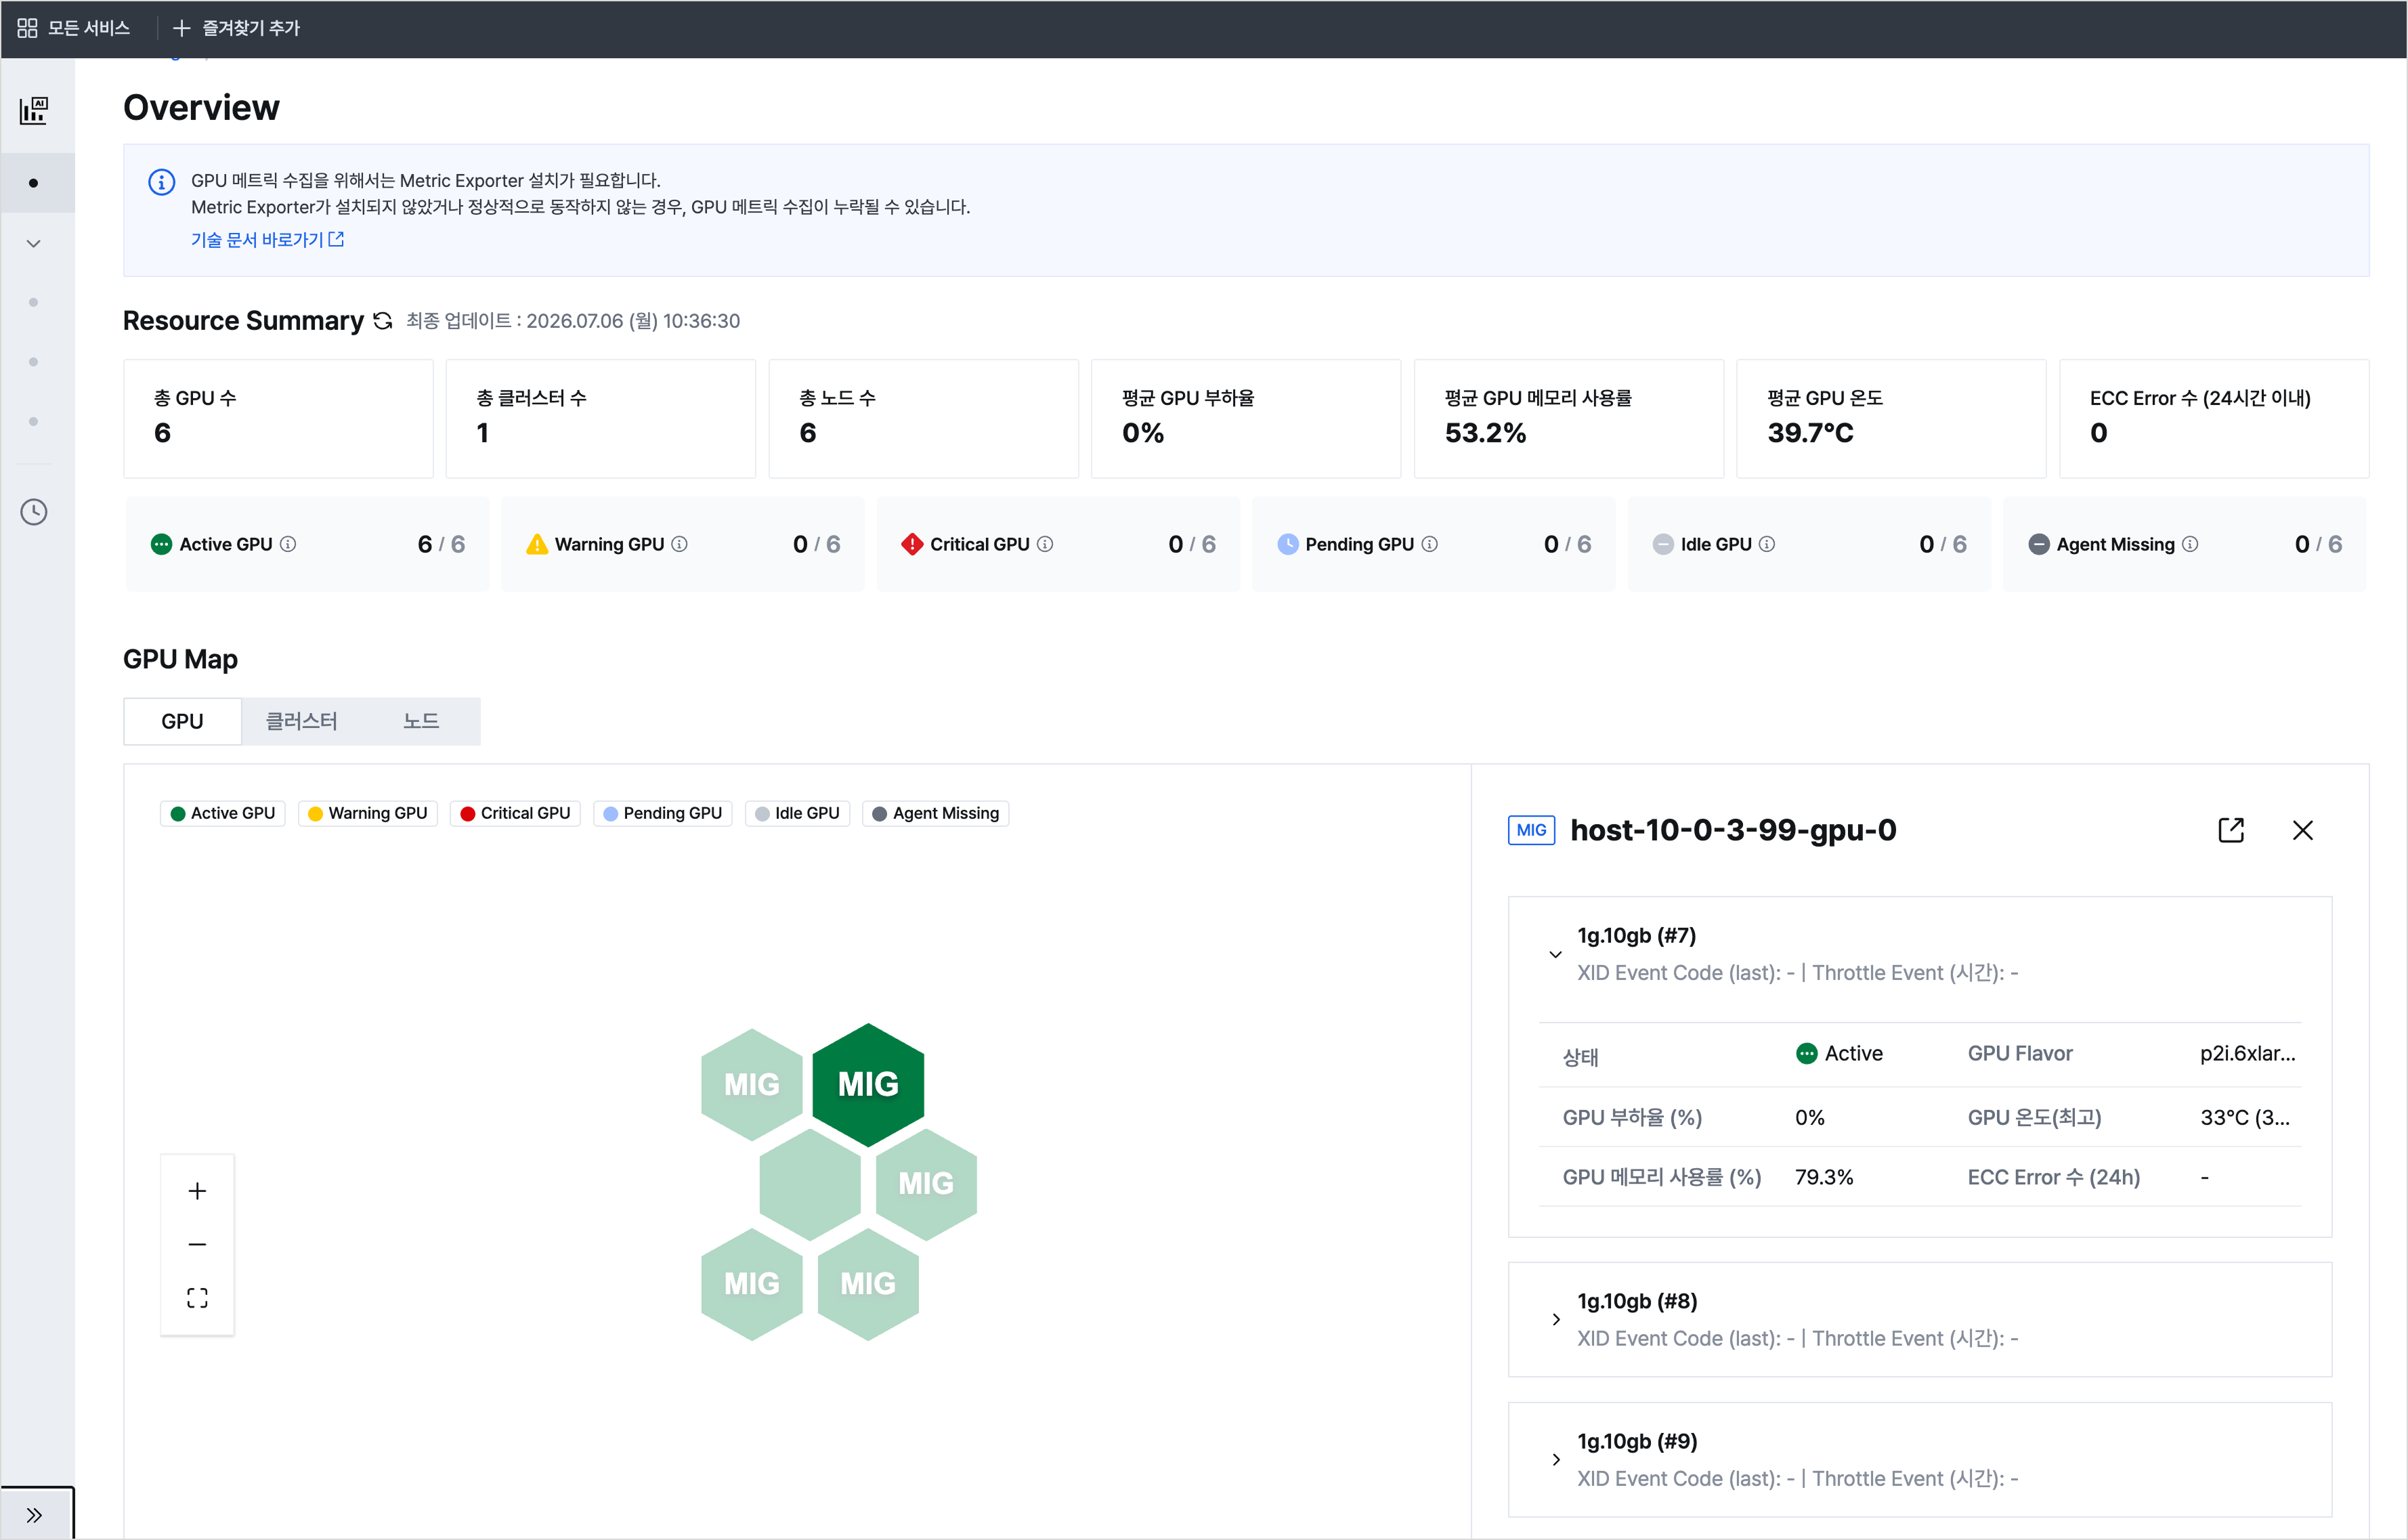This screenshot has height=1540, width=2408.
Task: Switch to the 클러스터 tab
Action: pos(301,721)
